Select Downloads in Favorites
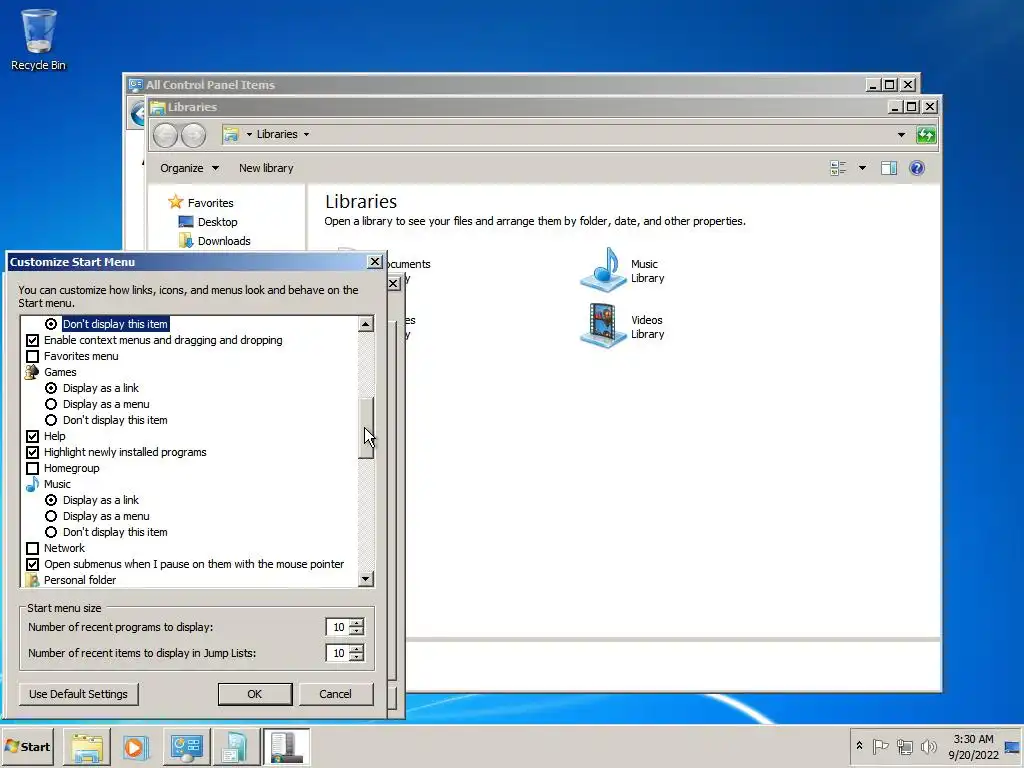 point(224,241)
